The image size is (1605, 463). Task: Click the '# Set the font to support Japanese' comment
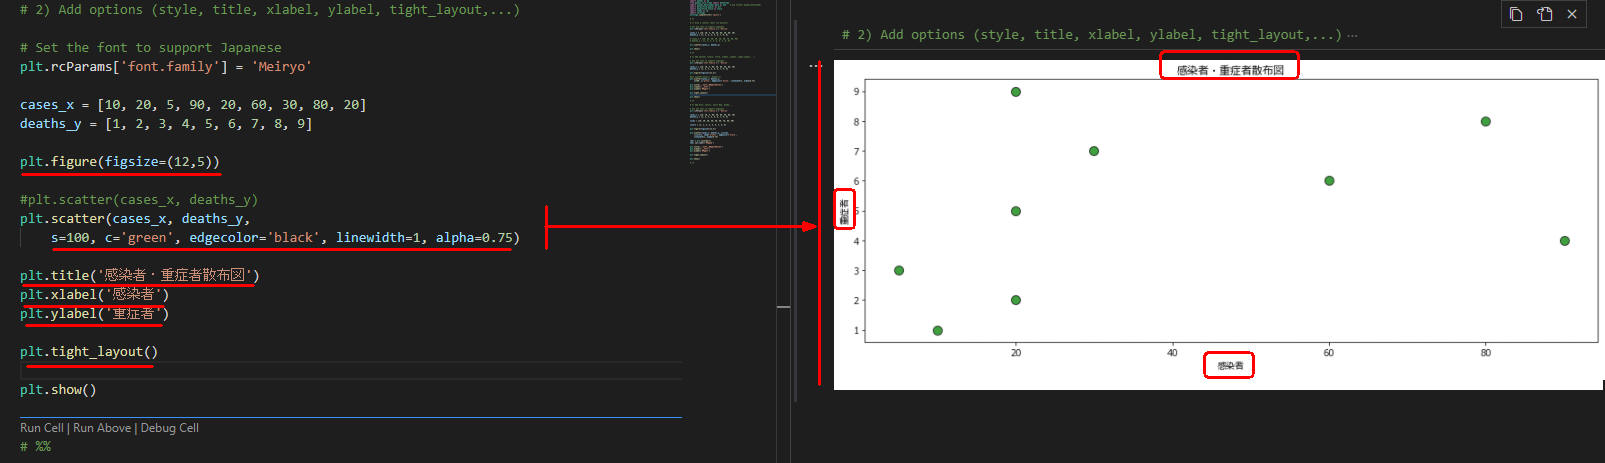pyautogui.click(x=151, y=48)
